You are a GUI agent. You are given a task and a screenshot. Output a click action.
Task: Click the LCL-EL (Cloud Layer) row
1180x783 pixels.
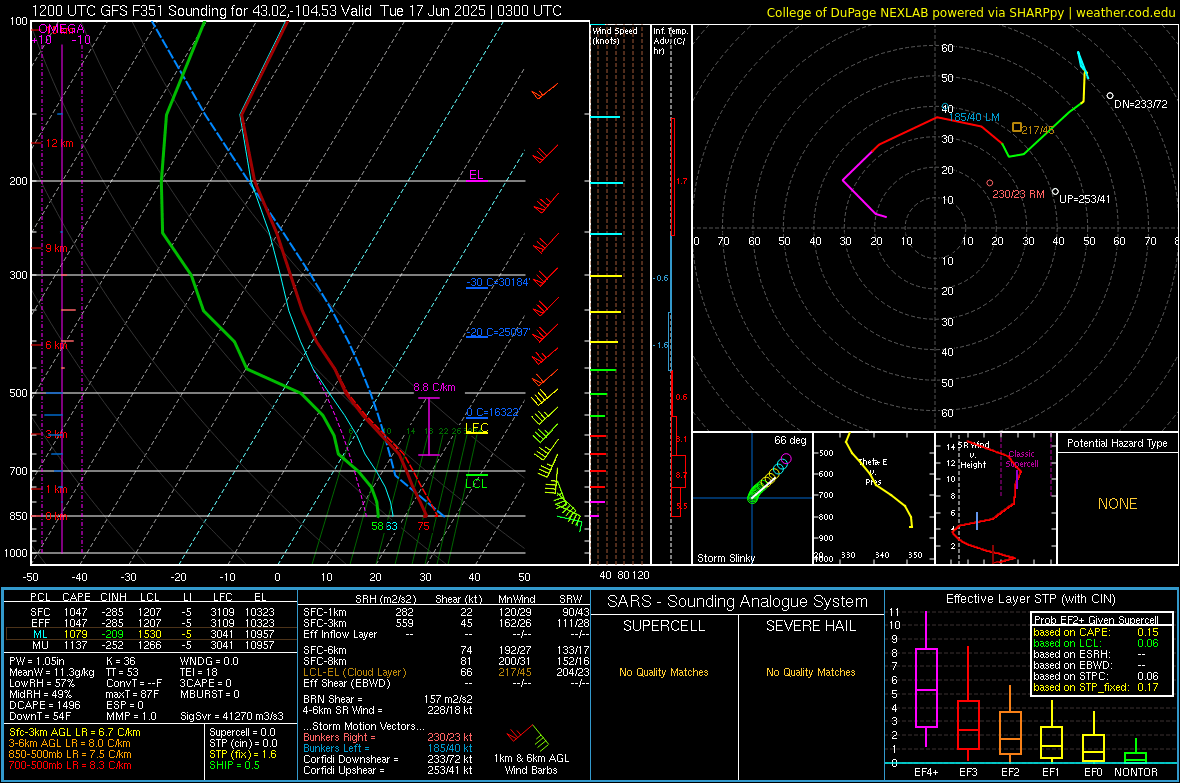pyautogui.click(x=446, y=672)
